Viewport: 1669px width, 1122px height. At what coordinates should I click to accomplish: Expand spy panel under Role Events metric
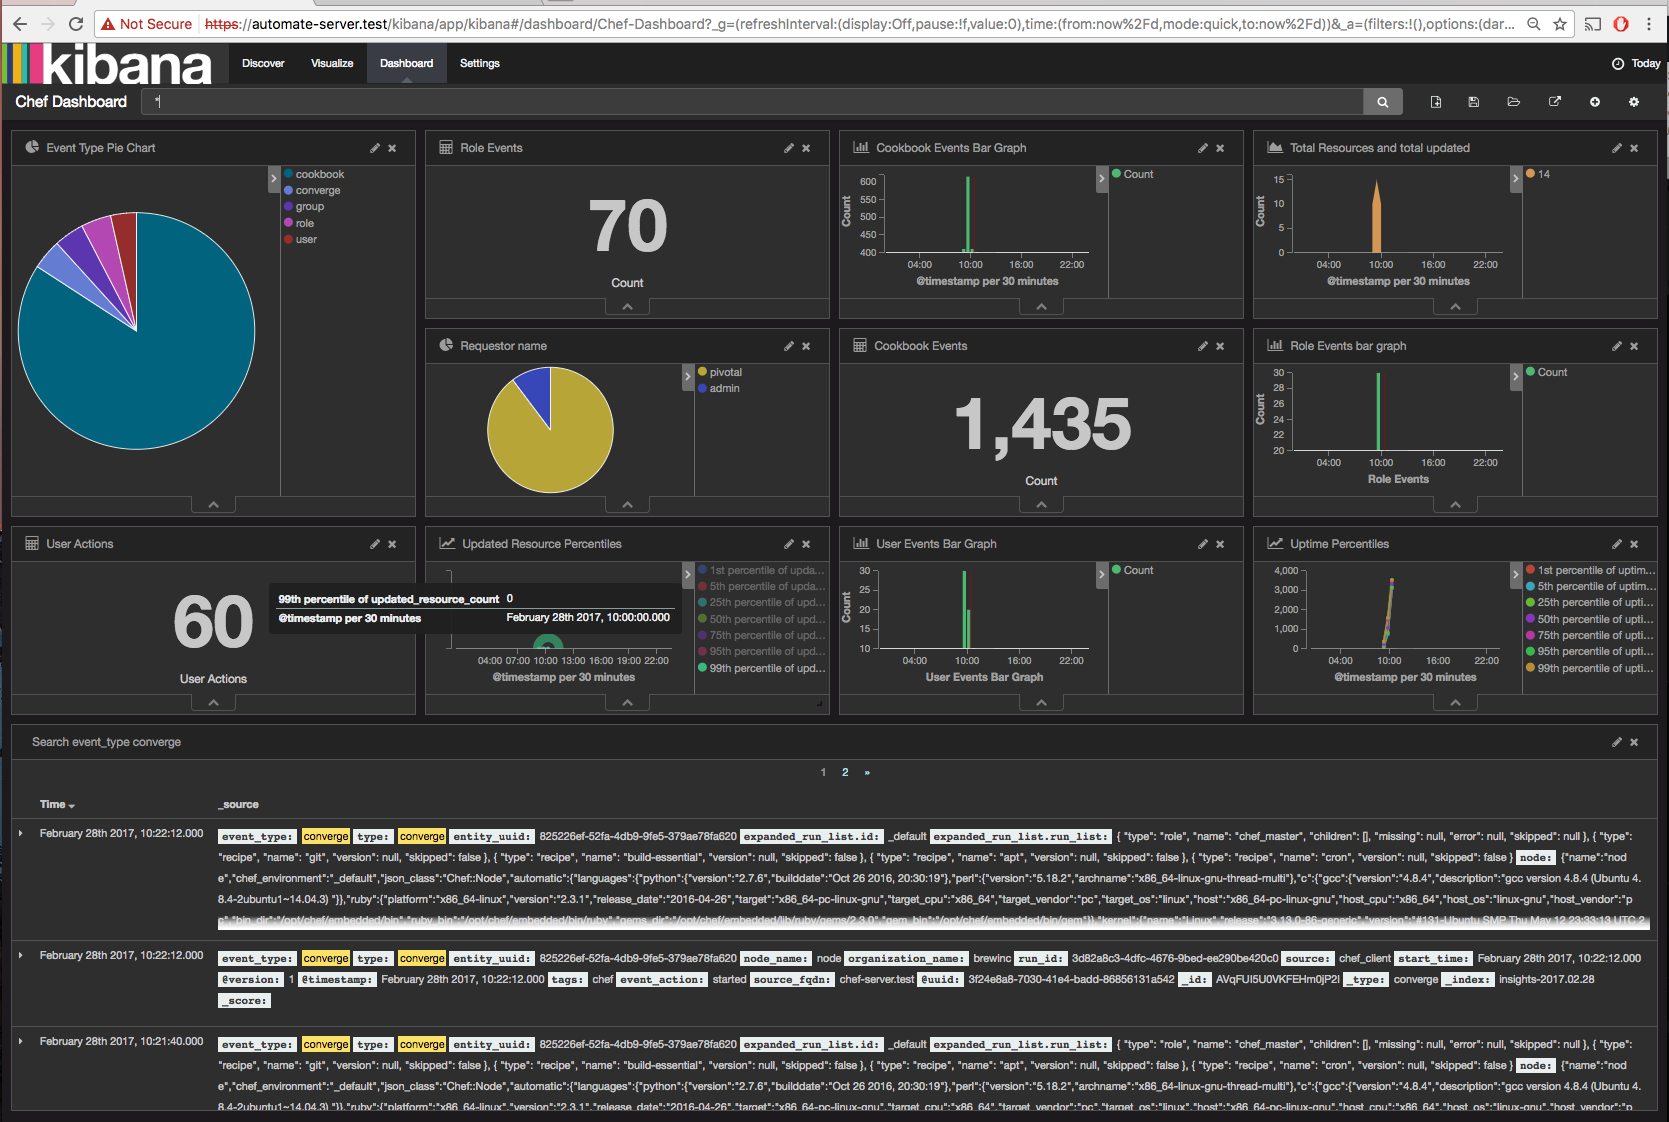coord(627,307)
